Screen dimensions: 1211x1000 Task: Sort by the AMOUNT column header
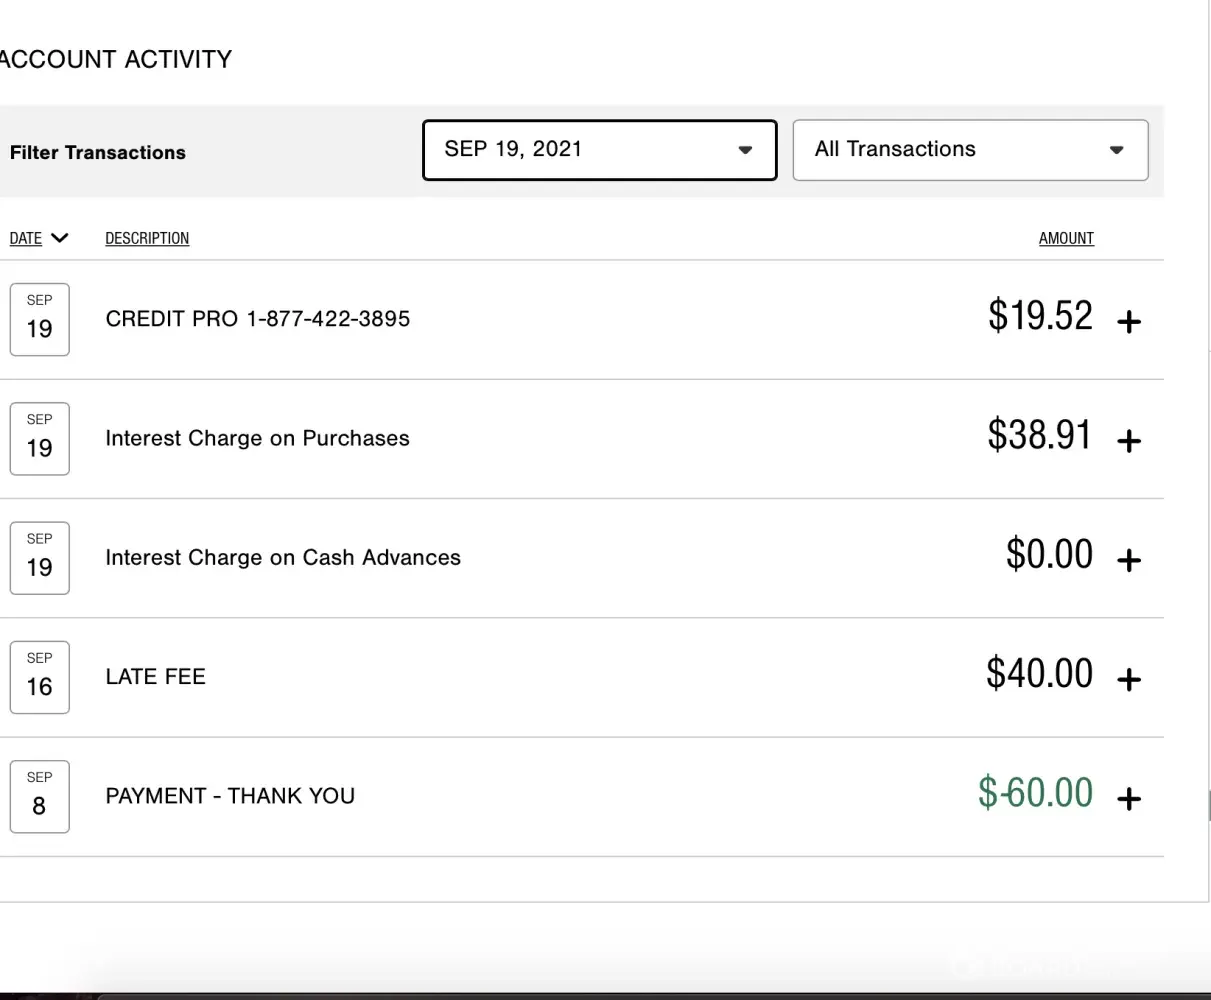[x=1066, y=238]
